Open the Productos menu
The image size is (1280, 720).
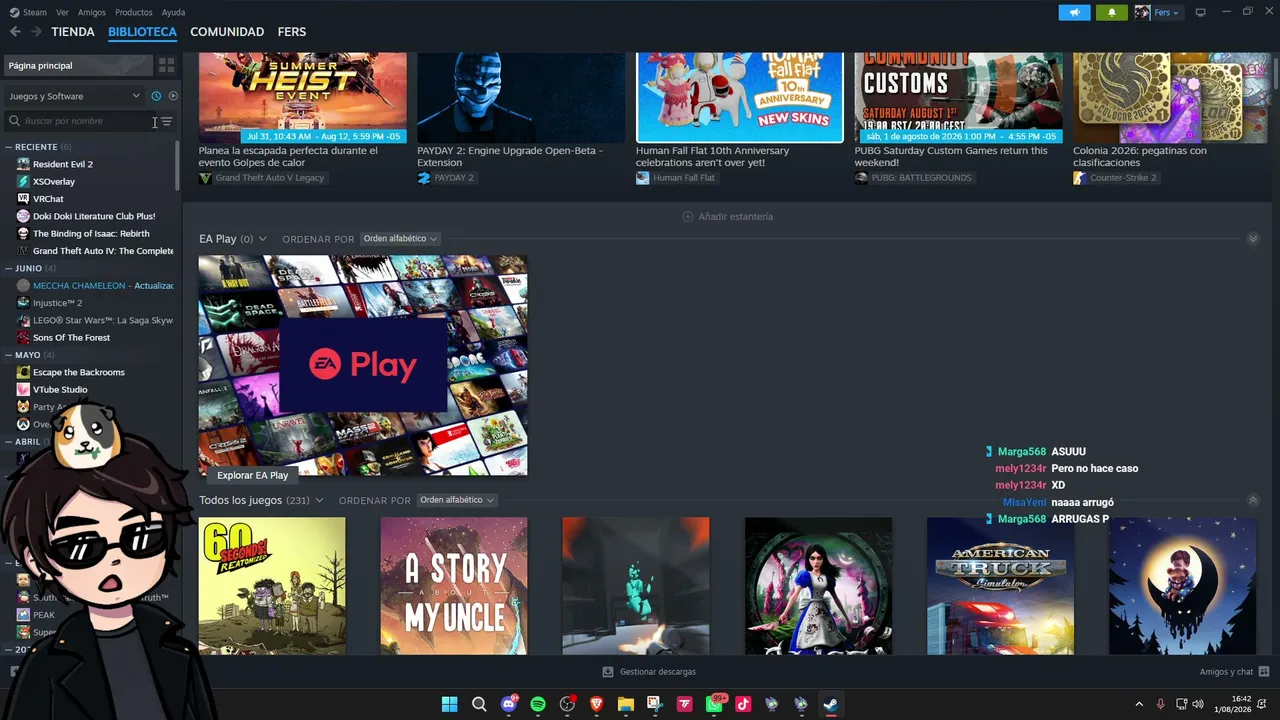[134, 12]
